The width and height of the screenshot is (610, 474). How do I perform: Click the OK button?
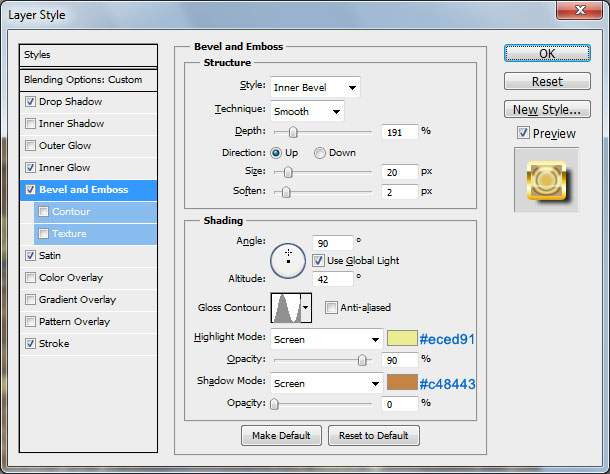click(x=547, y=53)
